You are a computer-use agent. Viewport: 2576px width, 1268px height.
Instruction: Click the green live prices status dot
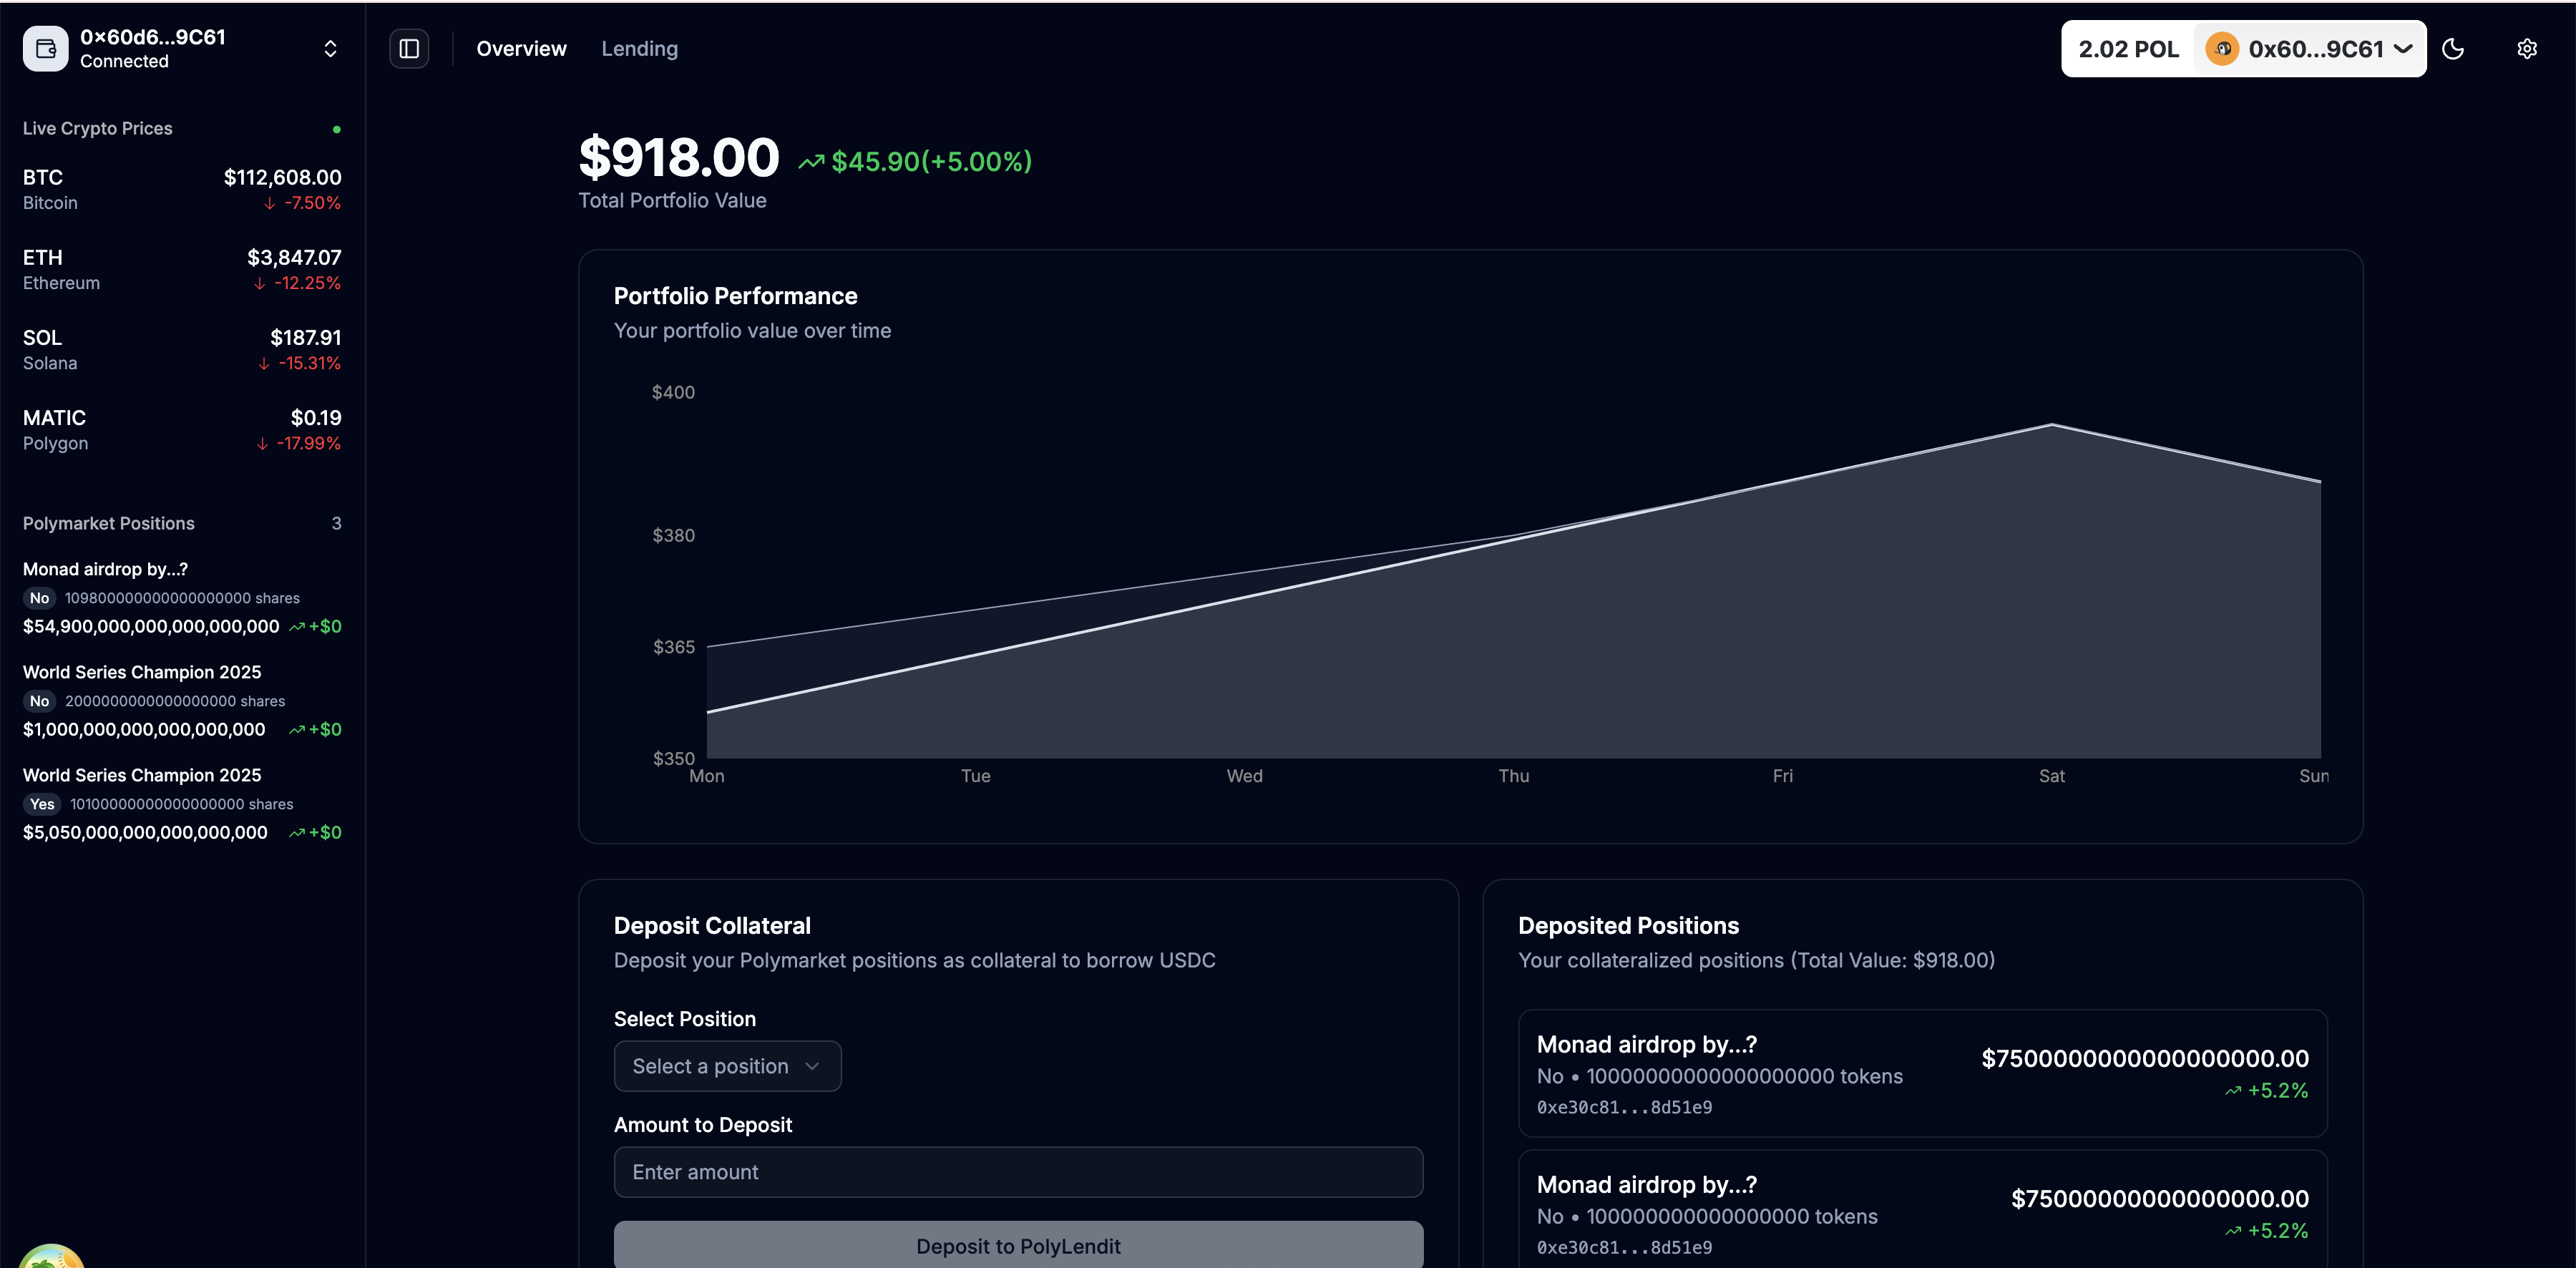point(337,129)
